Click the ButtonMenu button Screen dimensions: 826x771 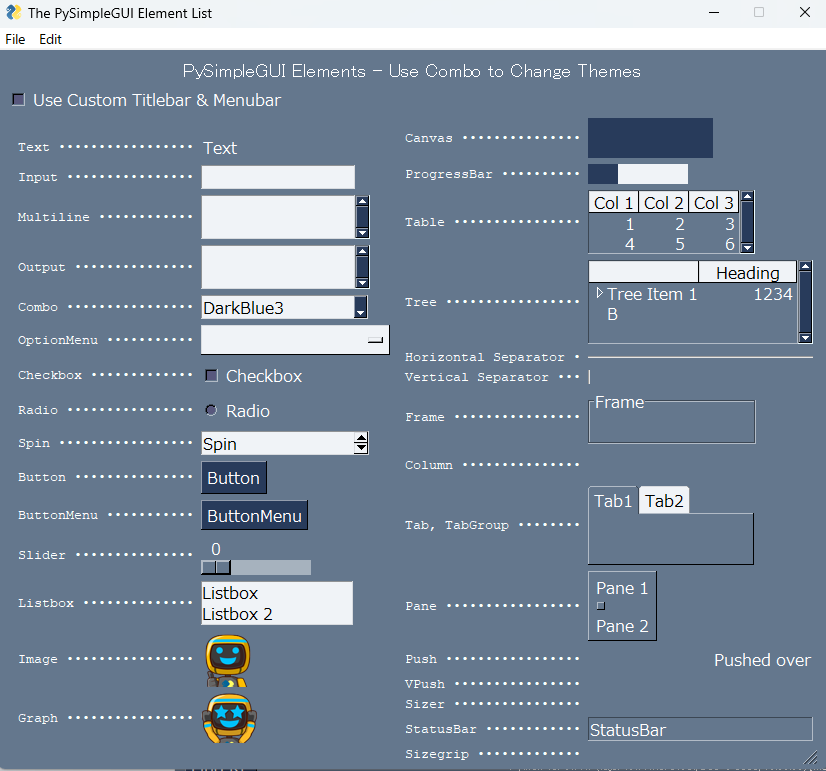point(254,516)
